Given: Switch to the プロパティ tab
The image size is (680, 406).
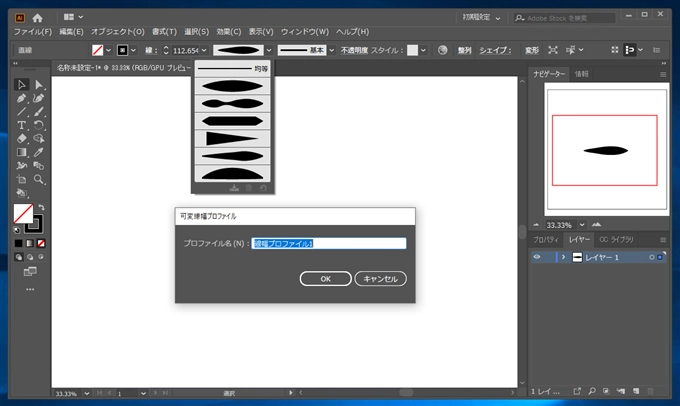Looking at the screenshot, I should pos(546,239).
